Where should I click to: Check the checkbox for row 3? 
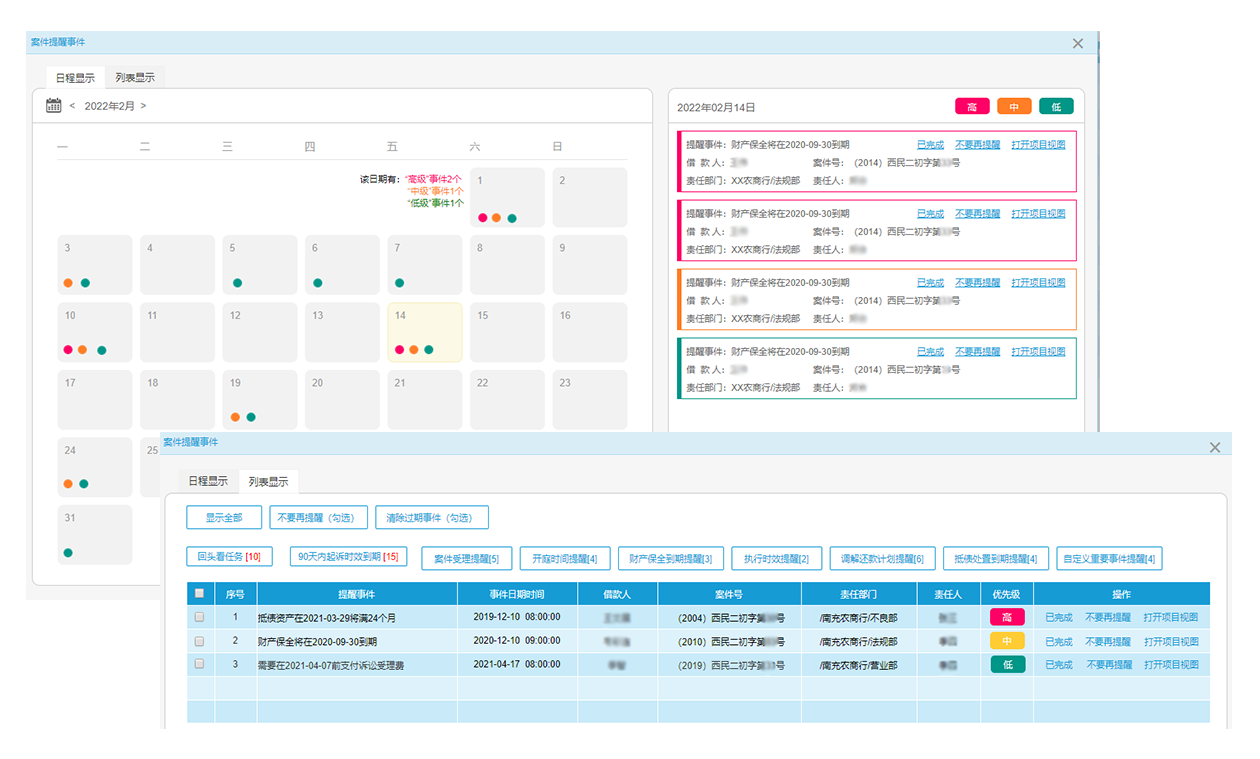coord(199,664)
